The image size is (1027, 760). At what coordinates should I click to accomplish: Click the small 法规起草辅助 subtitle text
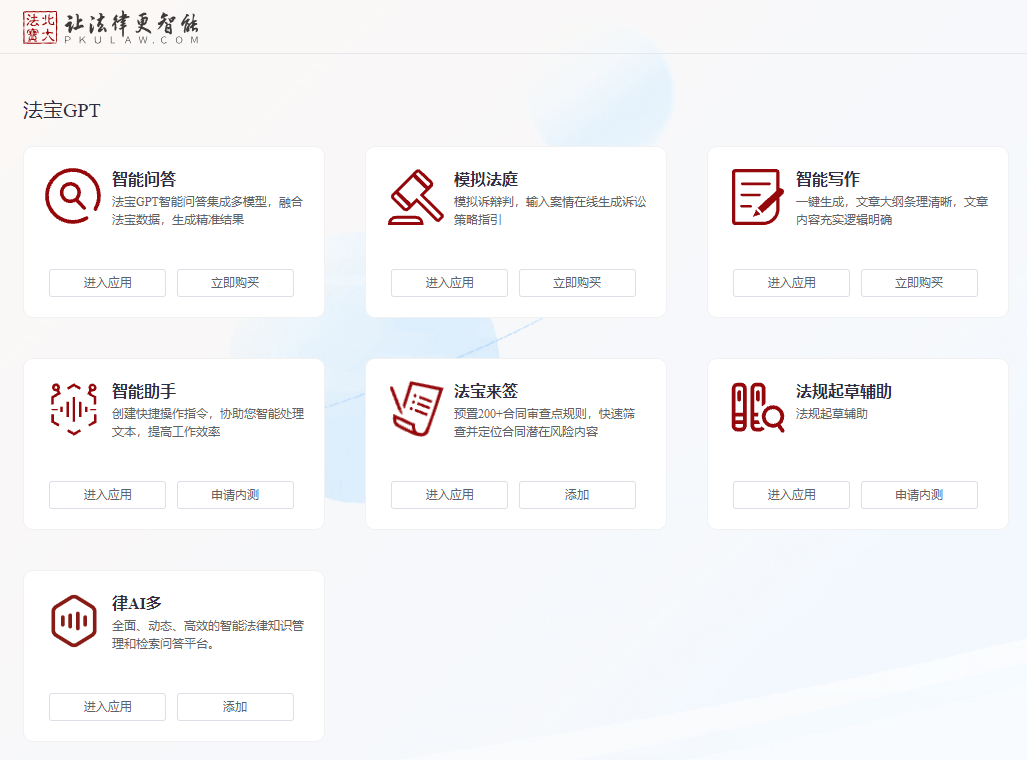pos(831,414)
